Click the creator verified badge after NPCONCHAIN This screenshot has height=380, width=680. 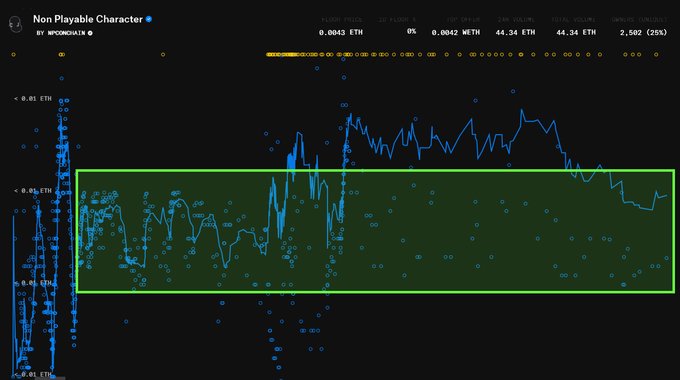90,33
